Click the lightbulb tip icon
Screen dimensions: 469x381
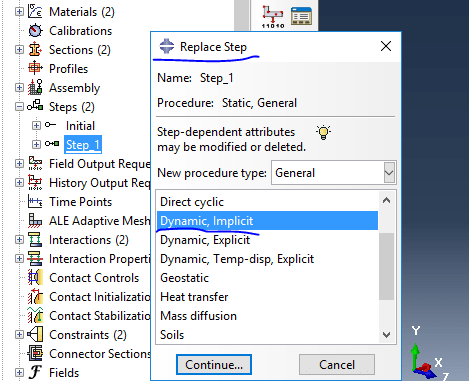pyautogui.click(x=323, y=132)
